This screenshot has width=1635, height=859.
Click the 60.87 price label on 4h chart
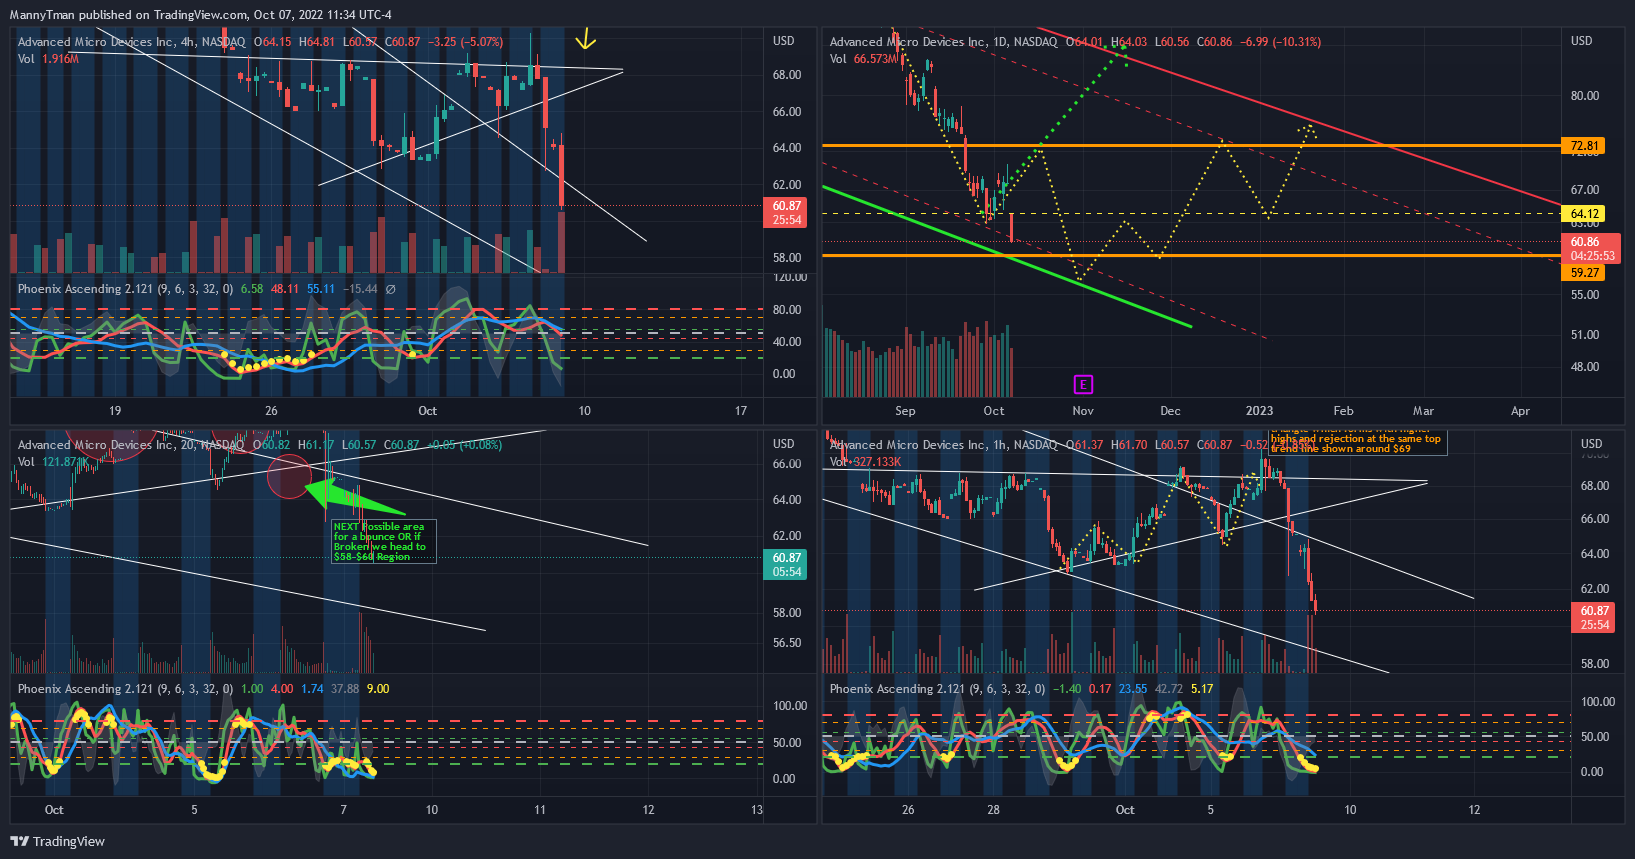click(x=786, y=213)
